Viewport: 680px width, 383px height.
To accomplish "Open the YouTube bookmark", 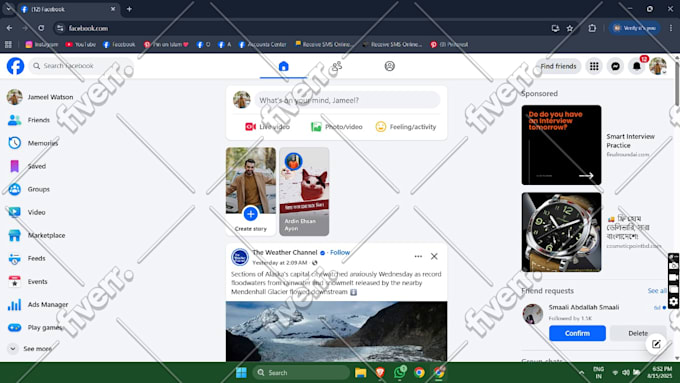I will [81, 44].
